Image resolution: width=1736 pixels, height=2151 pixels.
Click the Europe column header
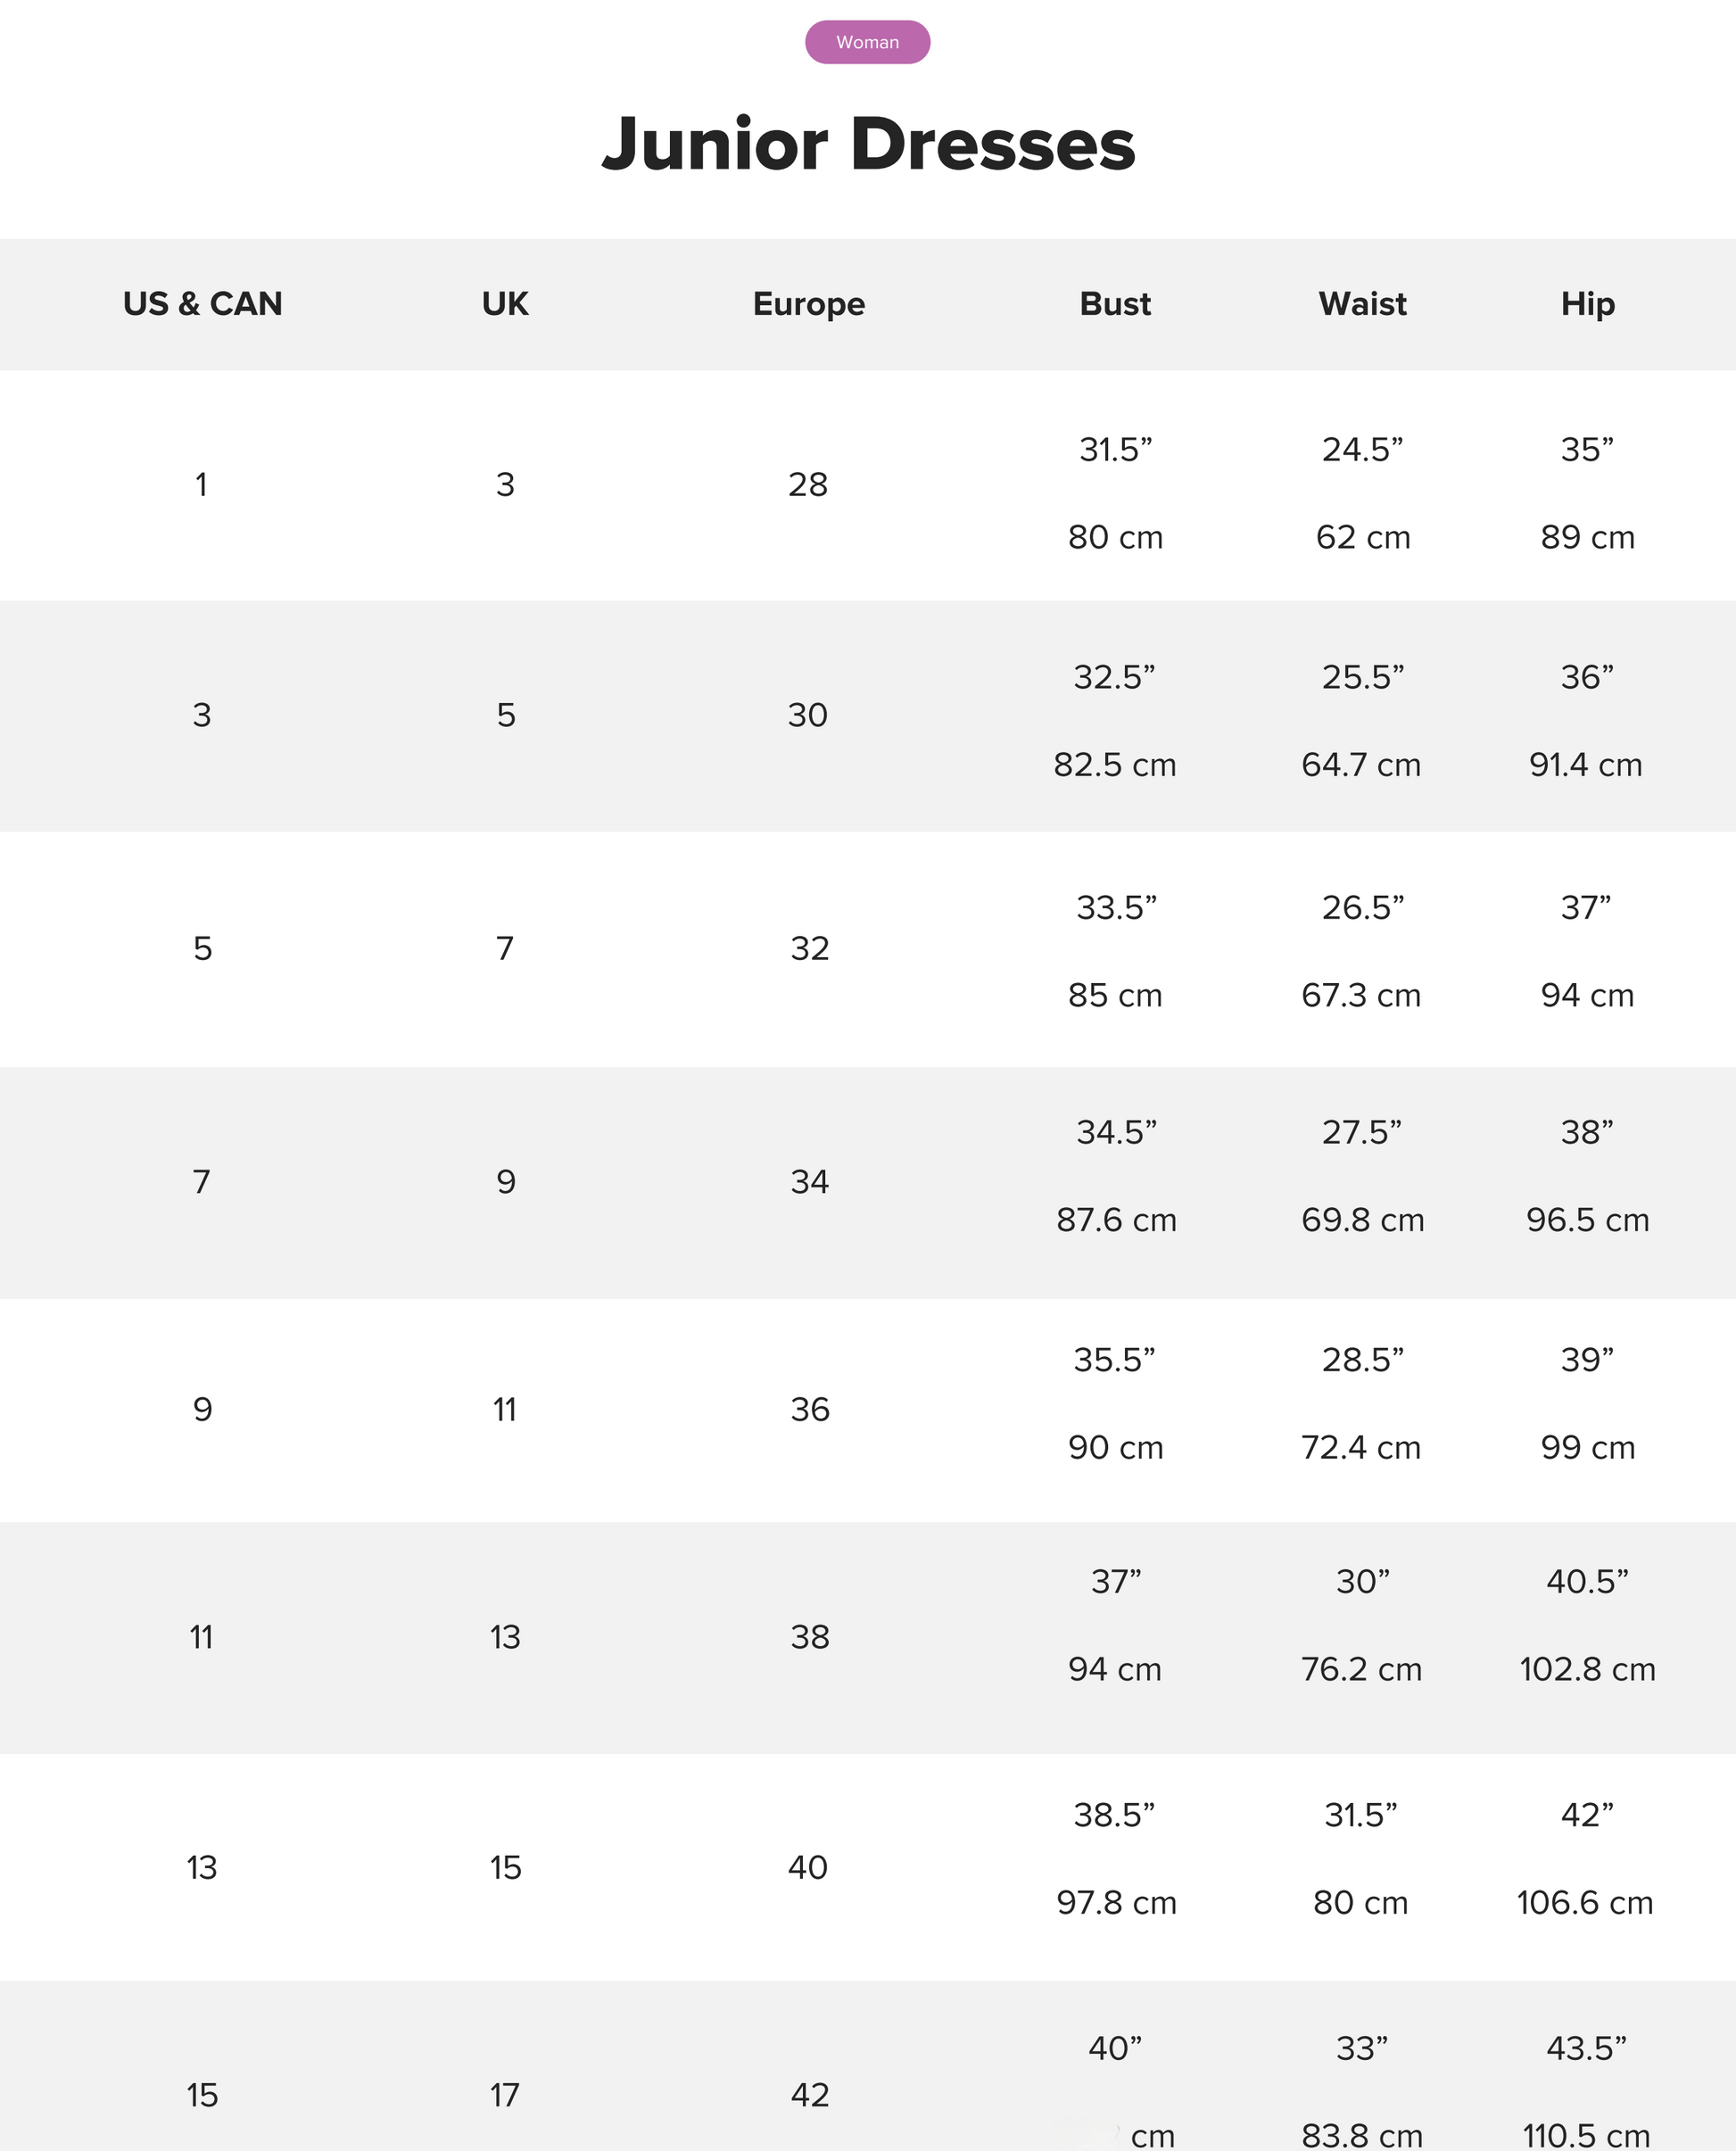808,304
